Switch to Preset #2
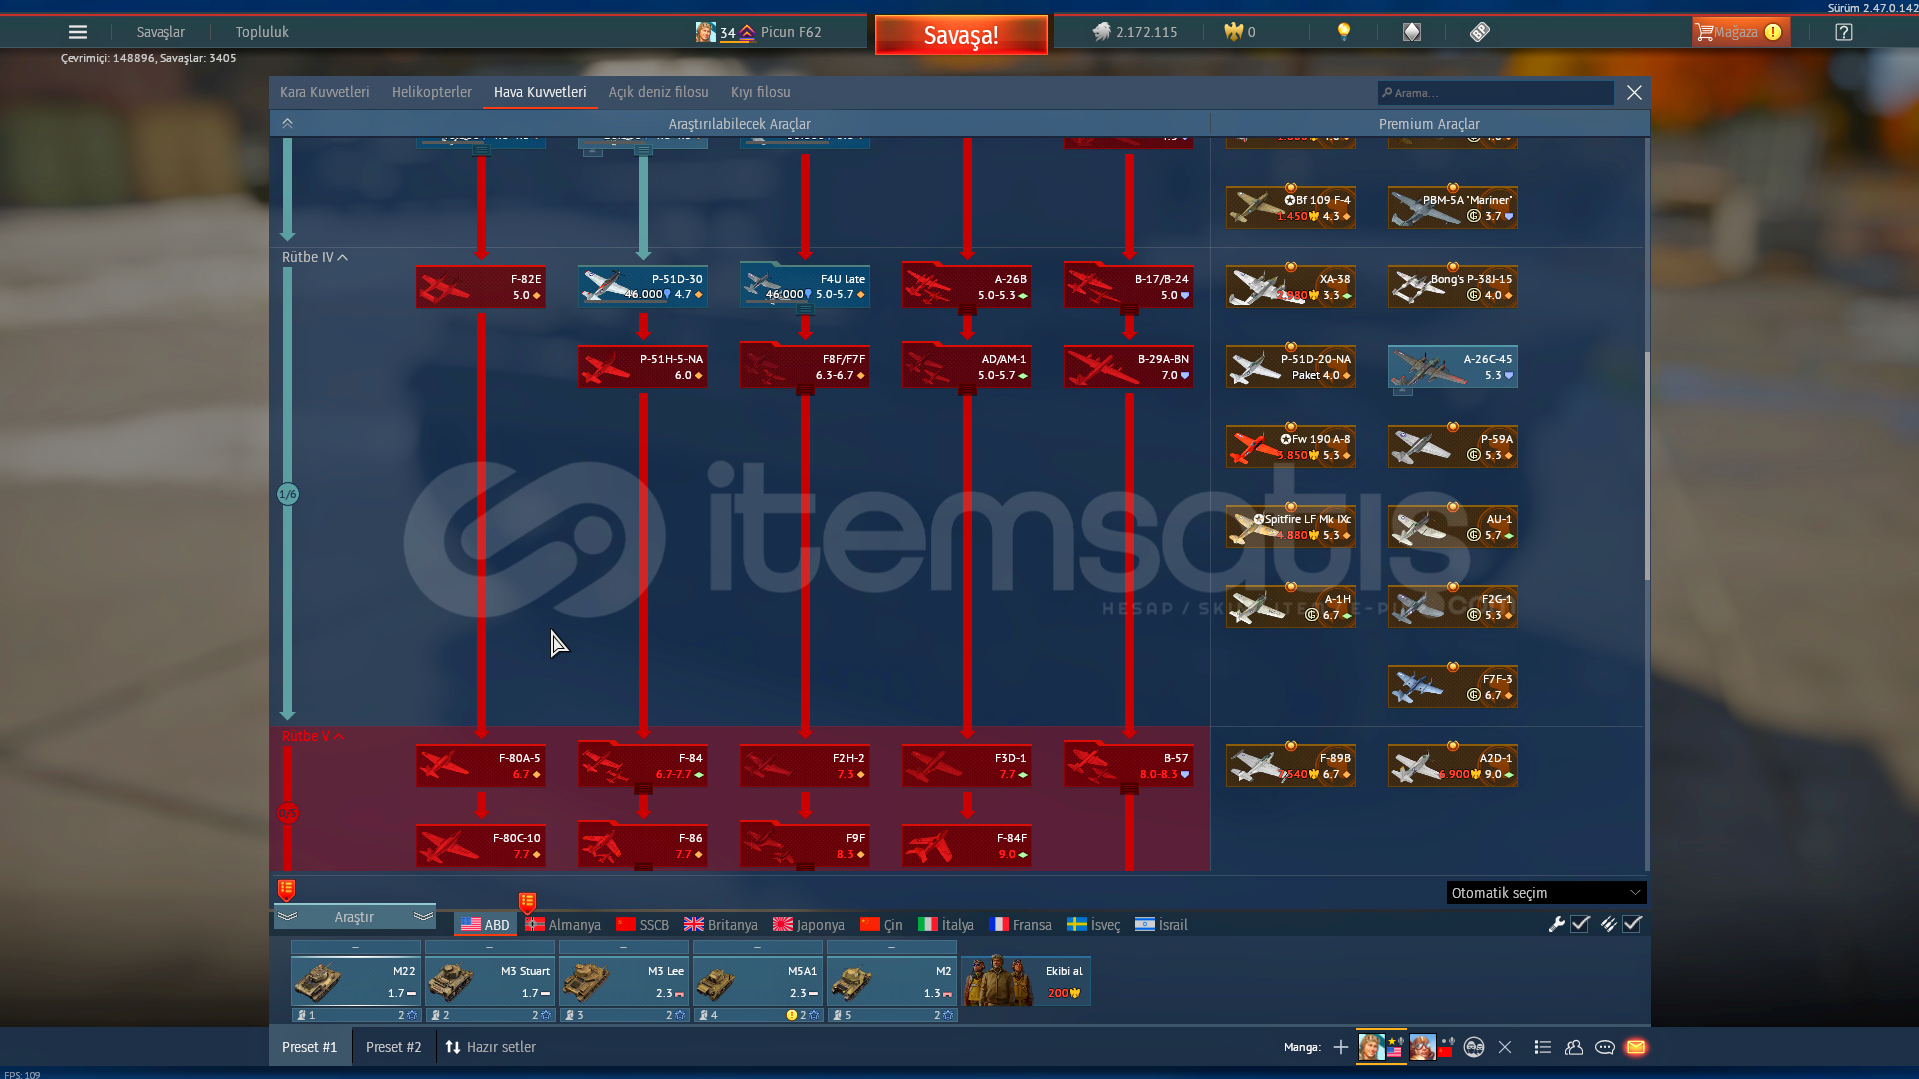The height and width of the screenshot is (1079, 1919). point(394,1047)
